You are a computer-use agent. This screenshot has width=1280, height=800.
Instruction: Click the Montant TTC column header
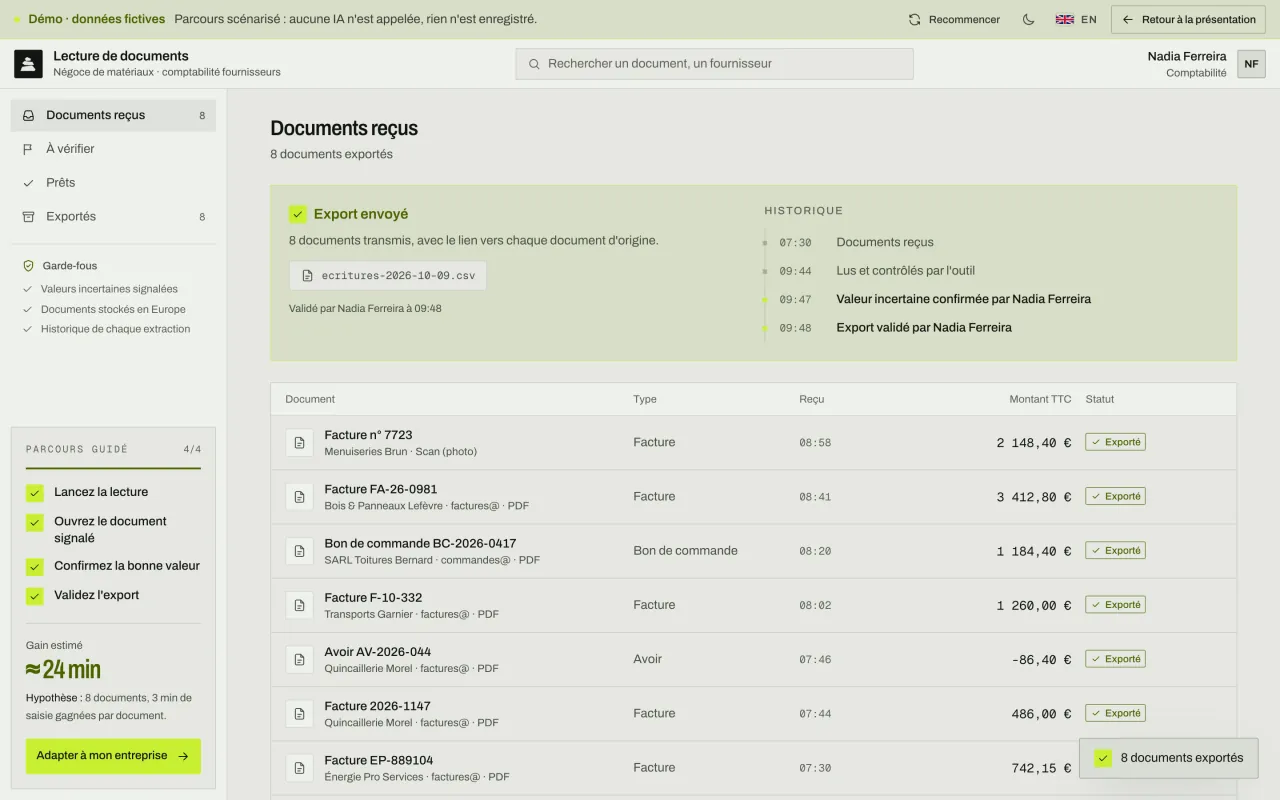coord(1040,399)
